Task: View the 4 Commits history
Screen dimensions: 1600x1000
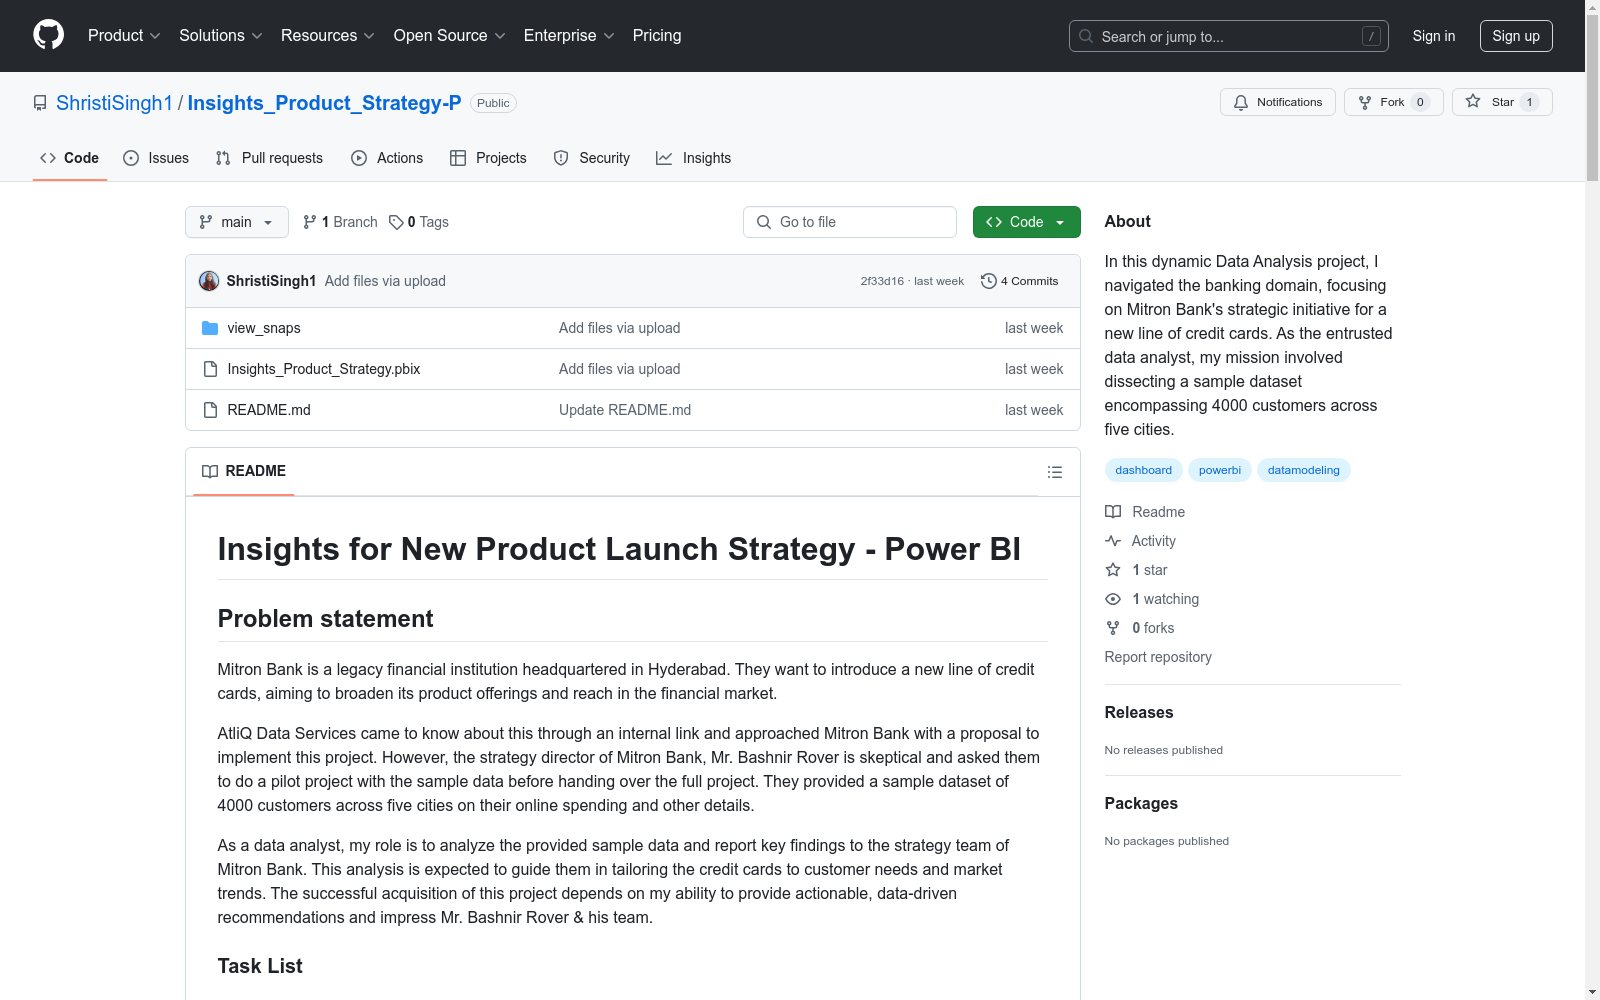Action: click(1020, 281)
